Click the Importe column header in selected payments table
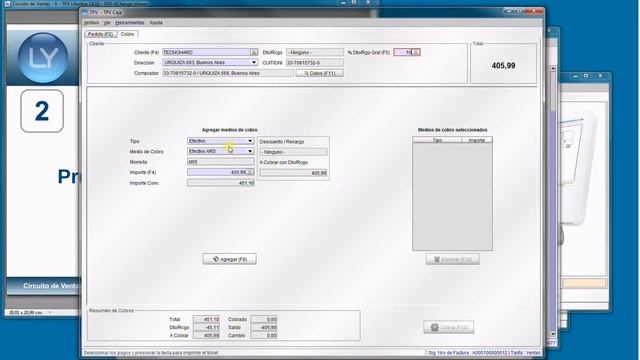Viewport: 640px width, 360px height. pyautogui.click(x=477, y=140)
